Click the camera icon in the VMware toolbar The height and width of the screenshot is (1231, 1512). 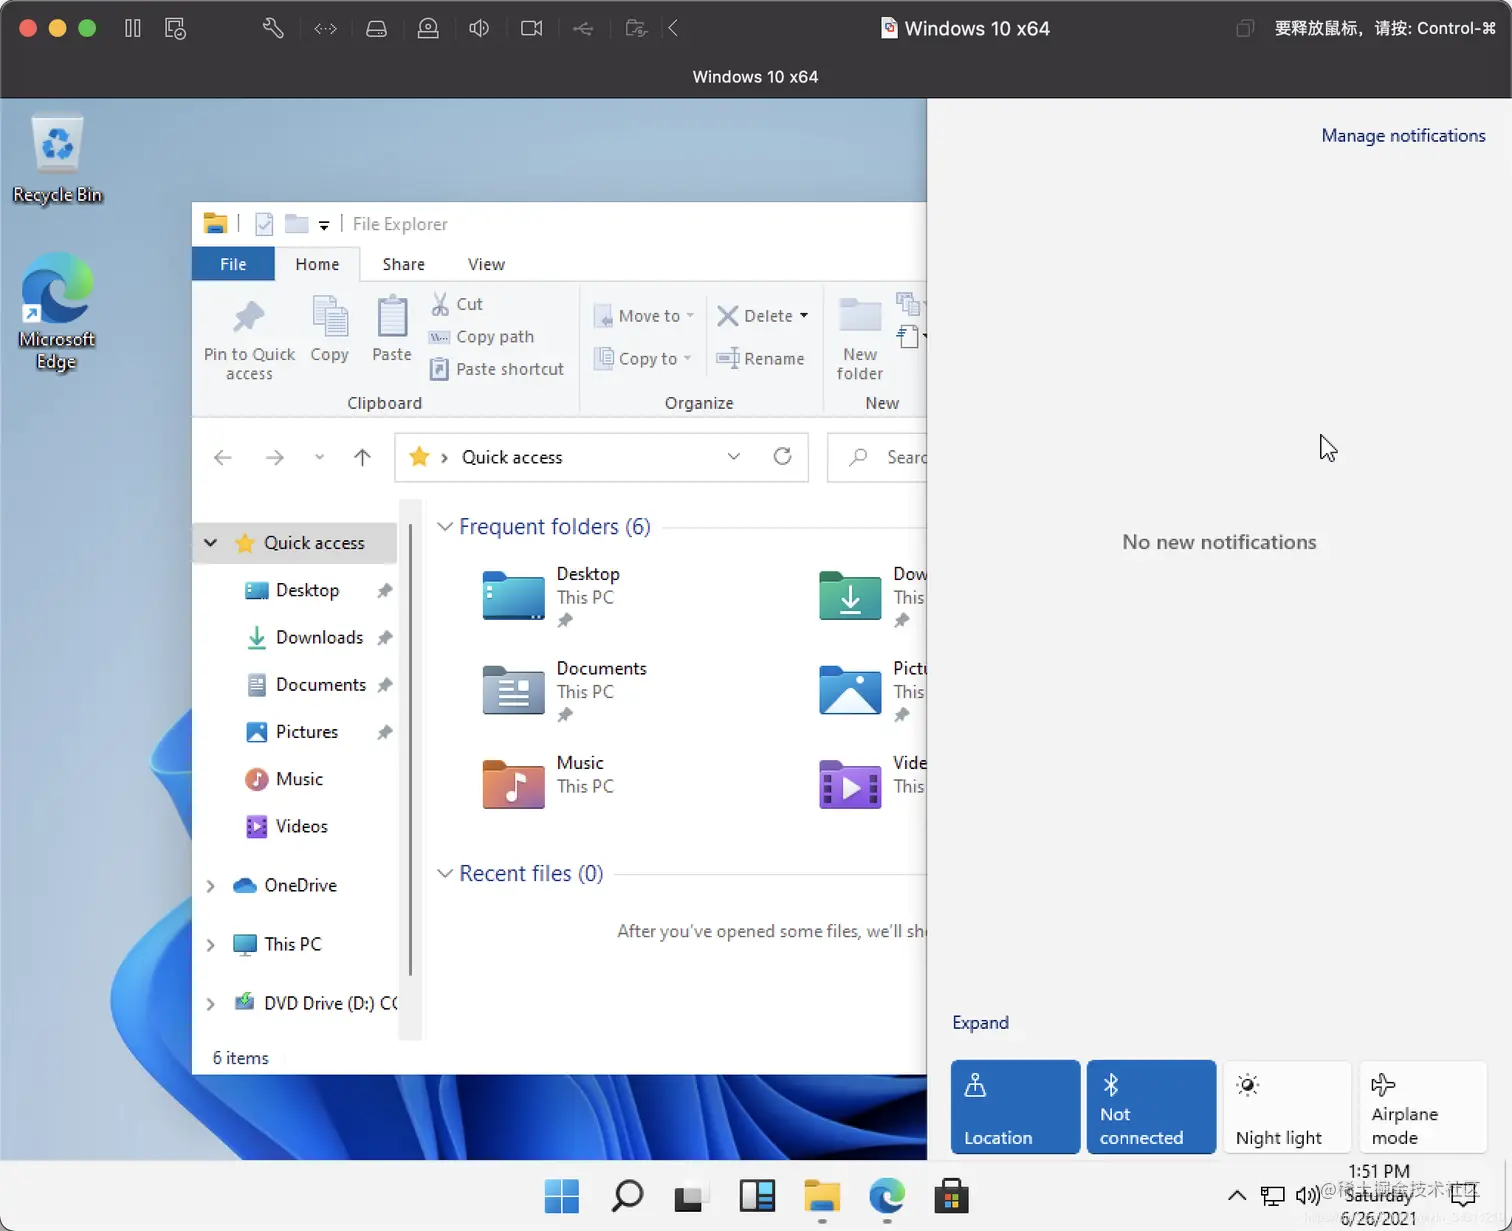(531, 28)
